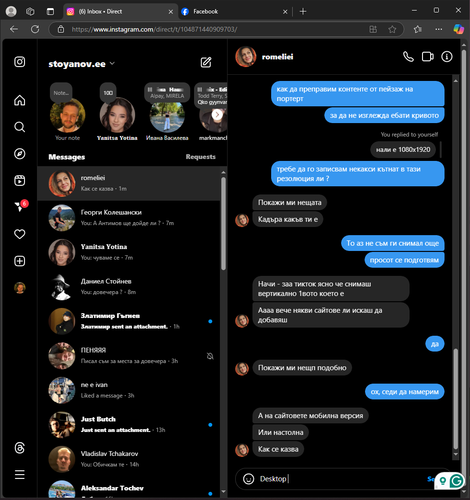Open the Search icon in sidebar
This screenshot has height=500, width=470.
[x=20, y=127]
